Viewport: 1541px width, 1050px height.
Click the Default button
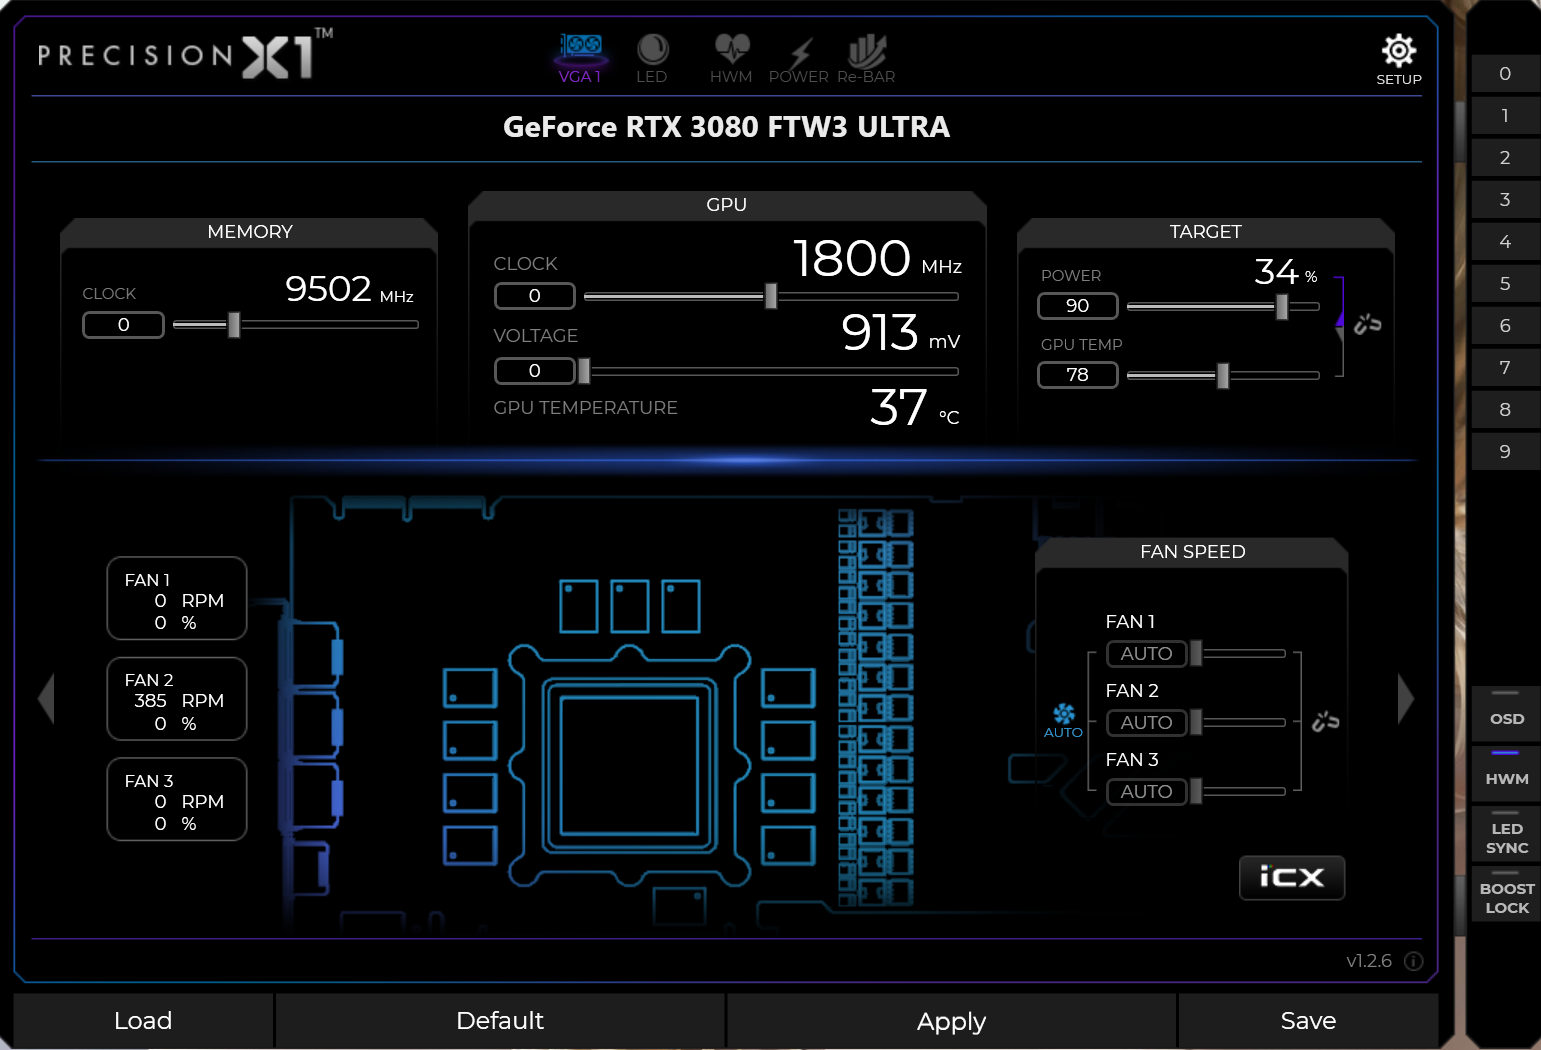[500, 1021]
